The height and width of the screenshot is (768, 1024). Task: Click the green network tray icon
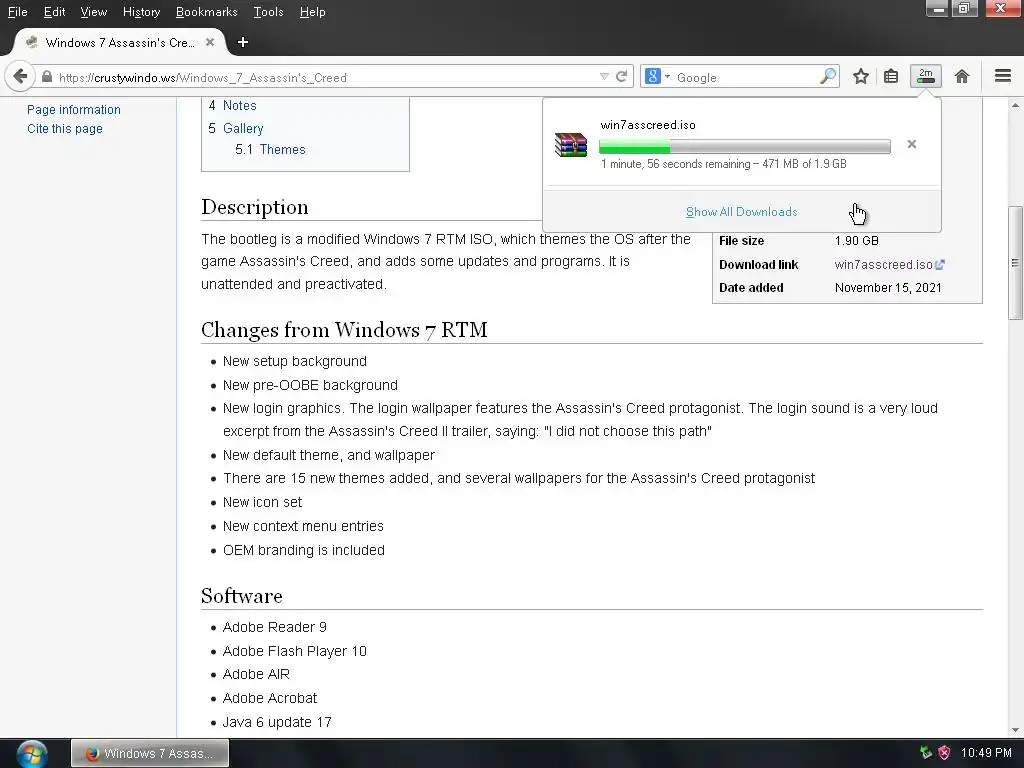pos(925,753)
